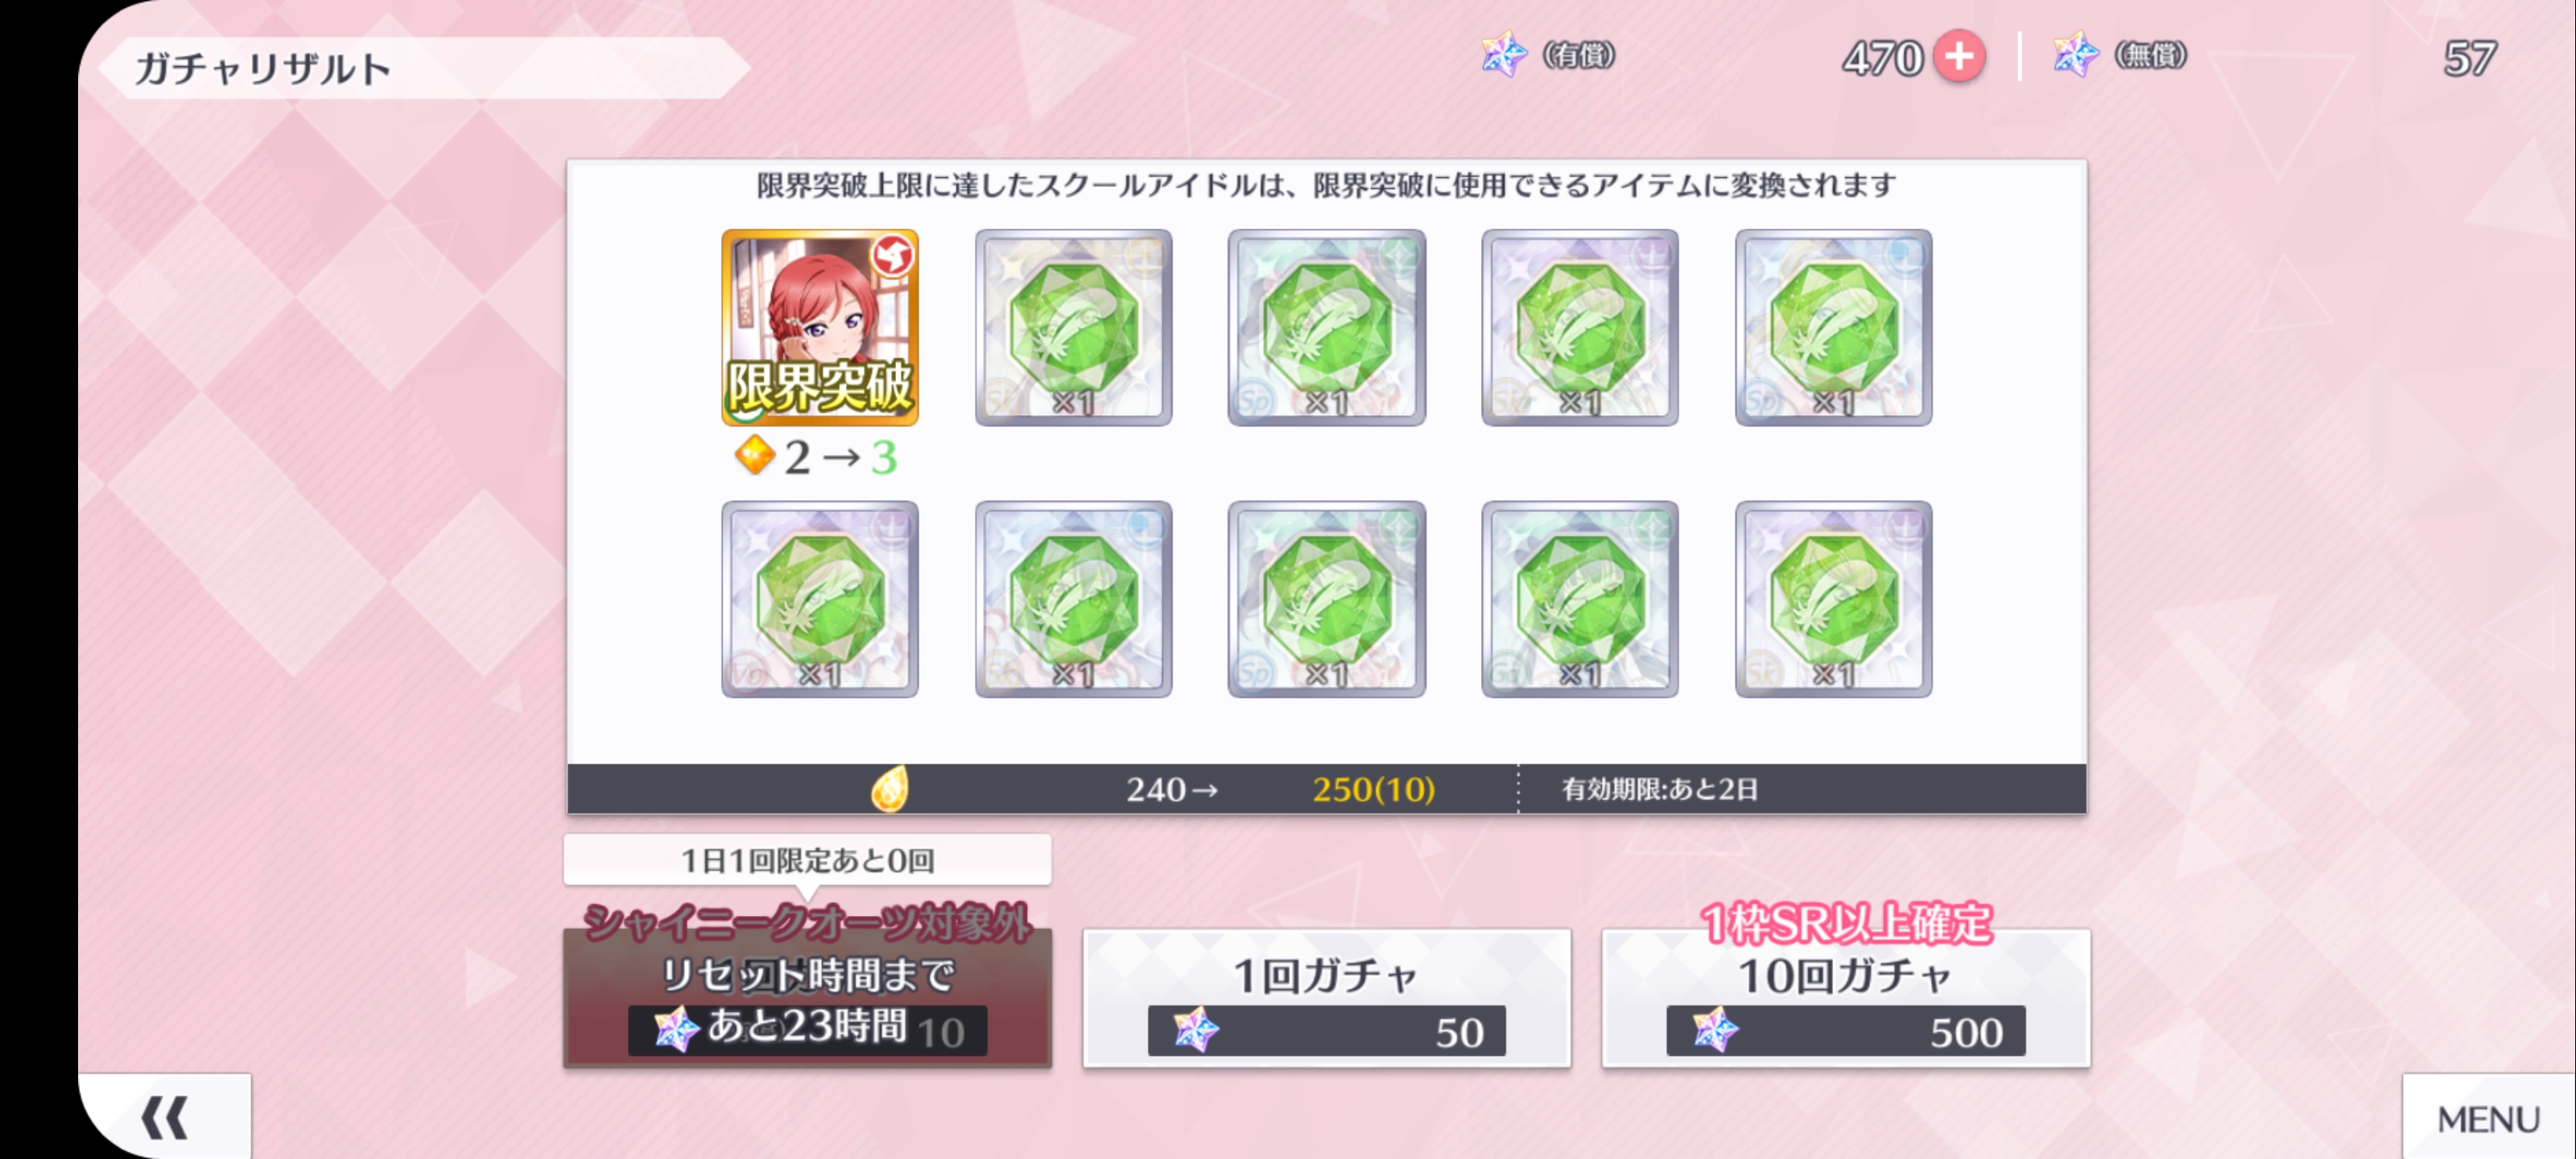Select the last green gem in the bottom row
This screenshot has width=2576, height=1159.
coord(1833,599)
